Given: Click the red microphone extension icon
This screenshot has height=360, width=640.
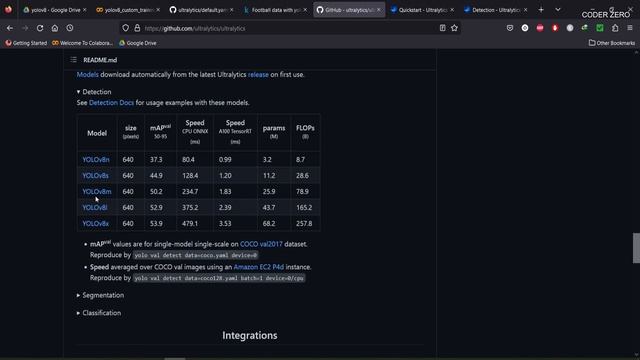Looking at the screenshot, I should click(x=555, y=28).
